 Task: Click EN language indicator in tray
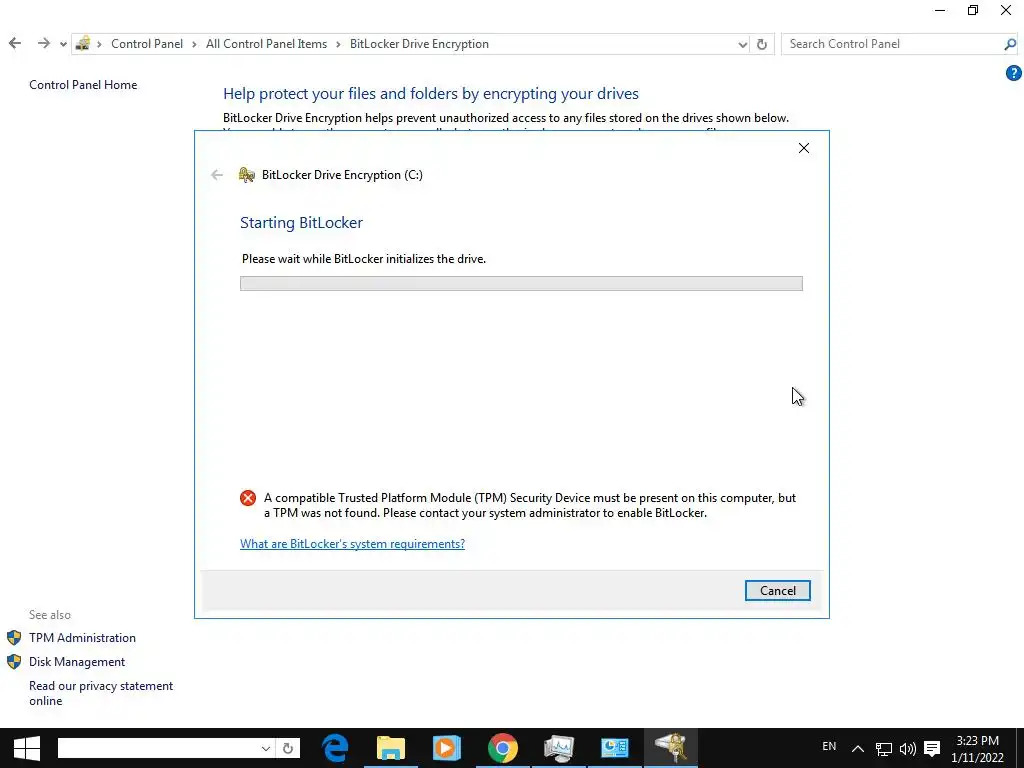point(829,746)
